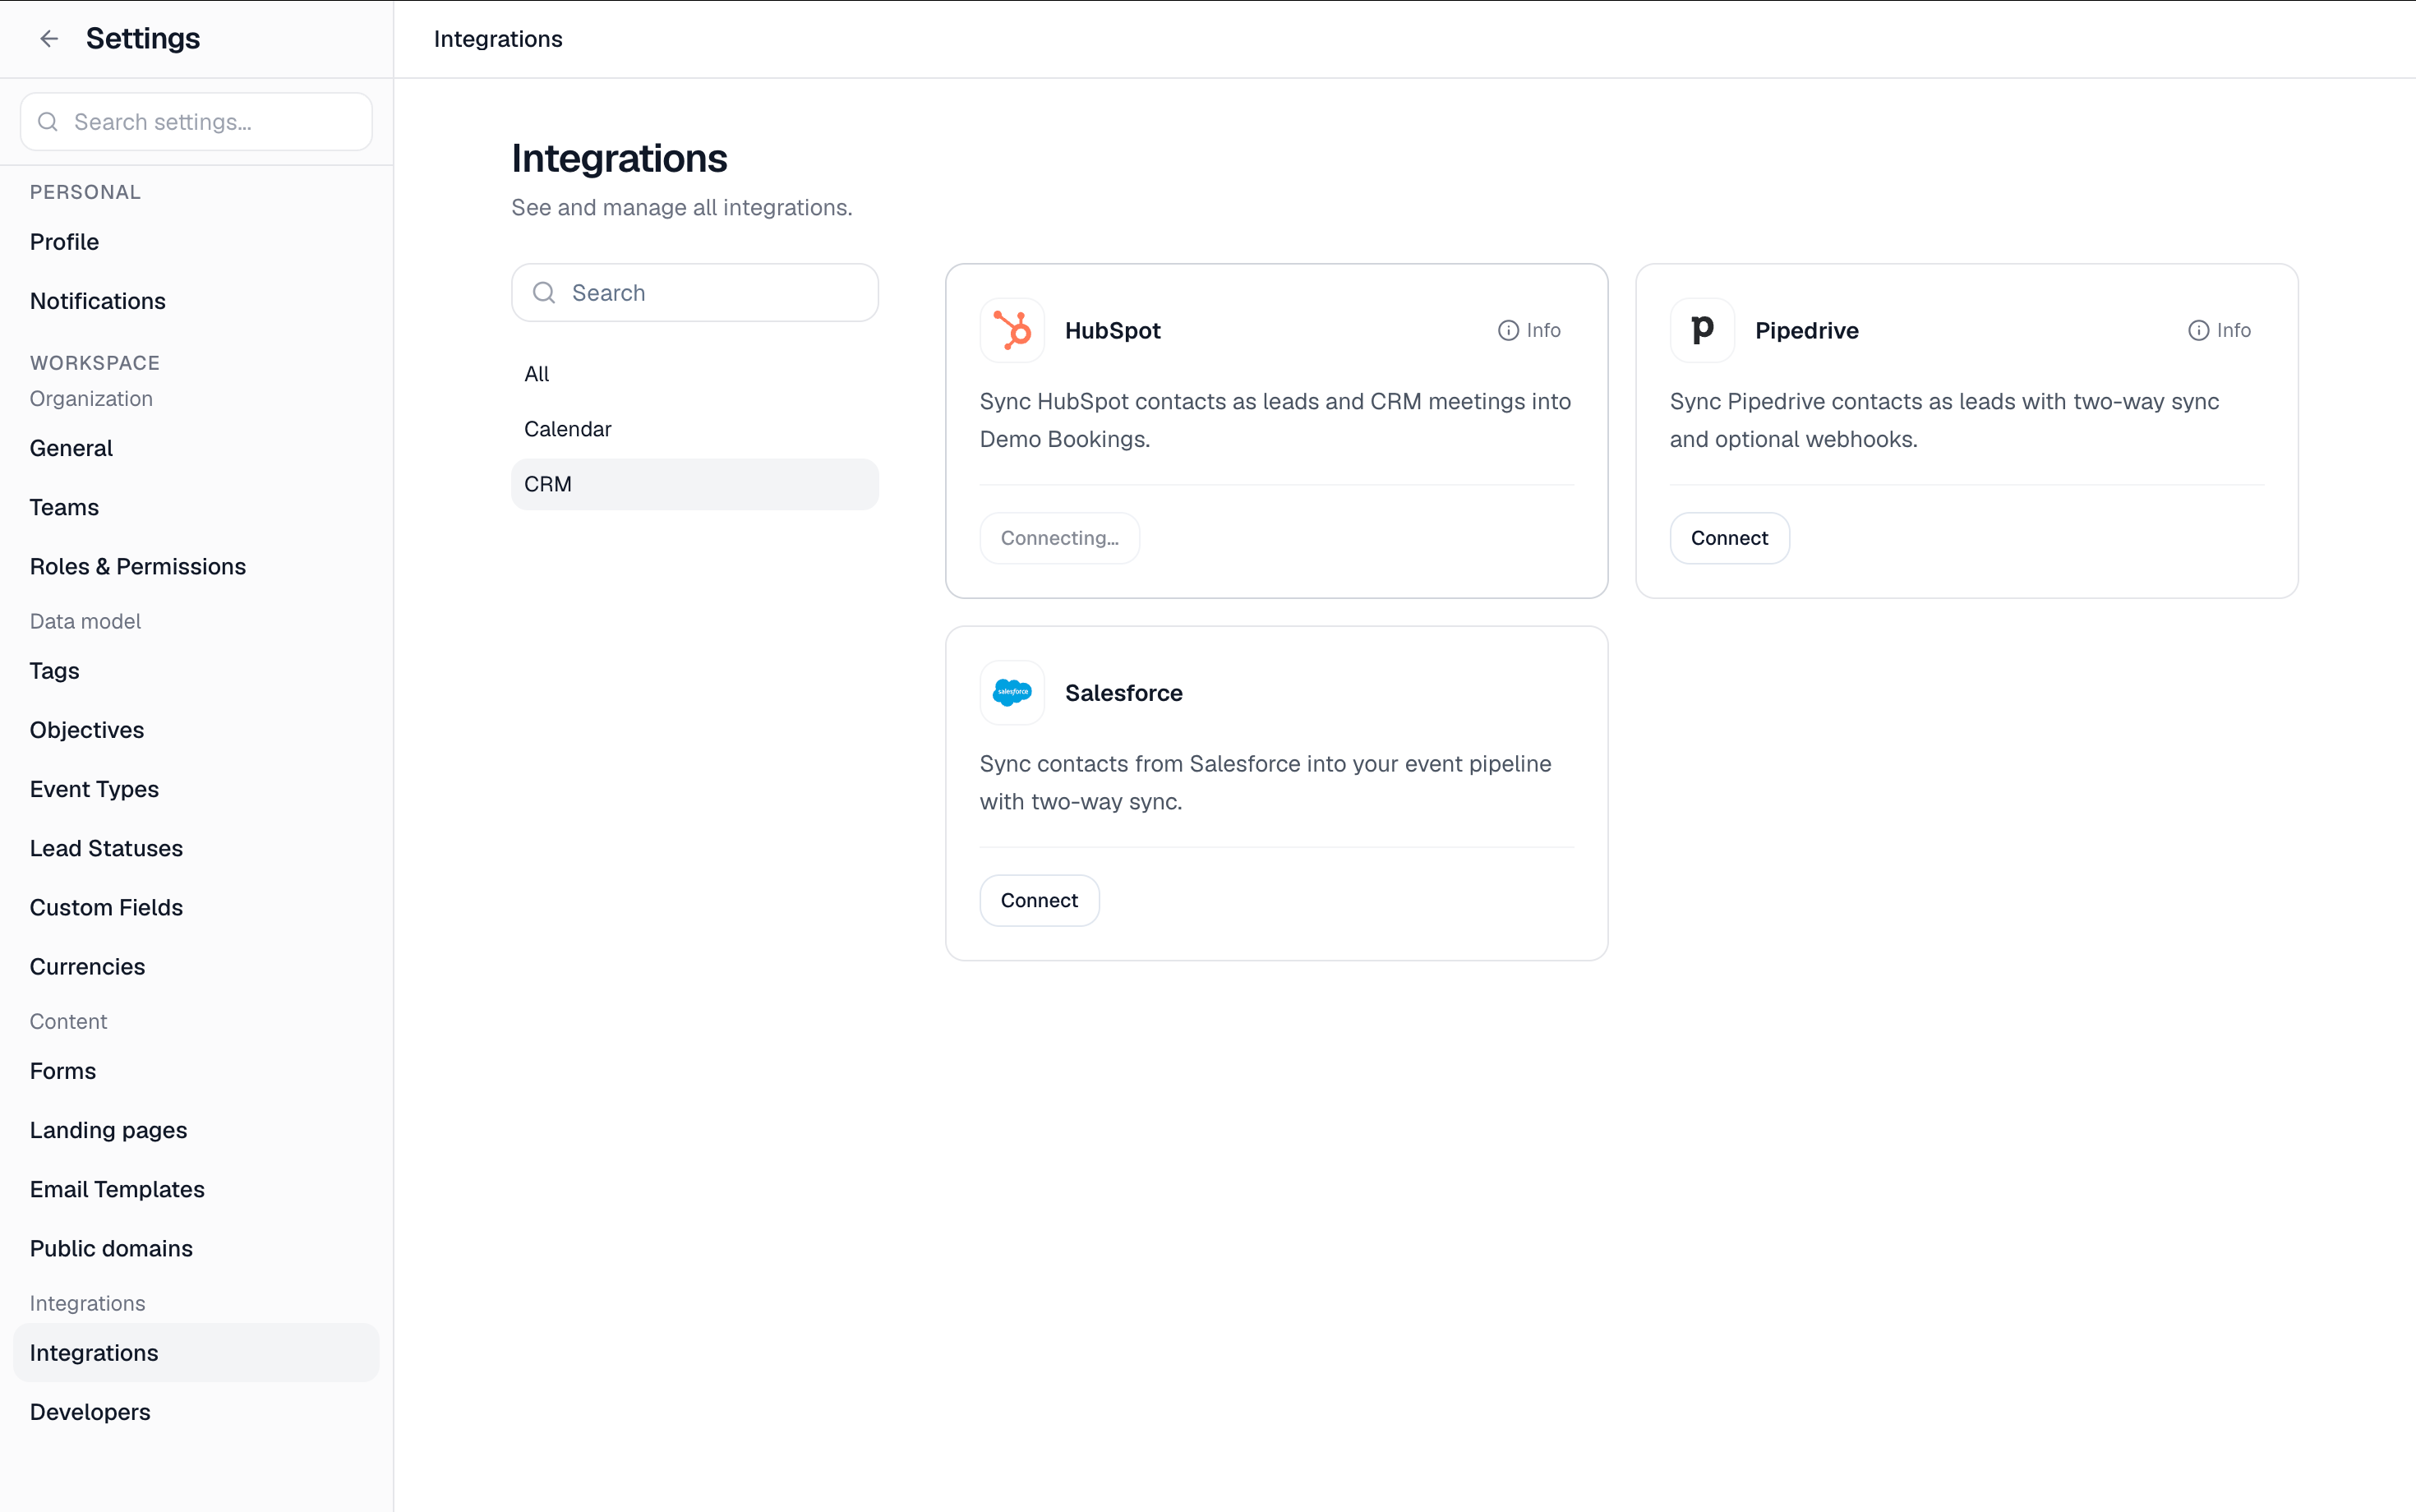Open Lead Statuses

pyautogui.click(x=196, y=848)
